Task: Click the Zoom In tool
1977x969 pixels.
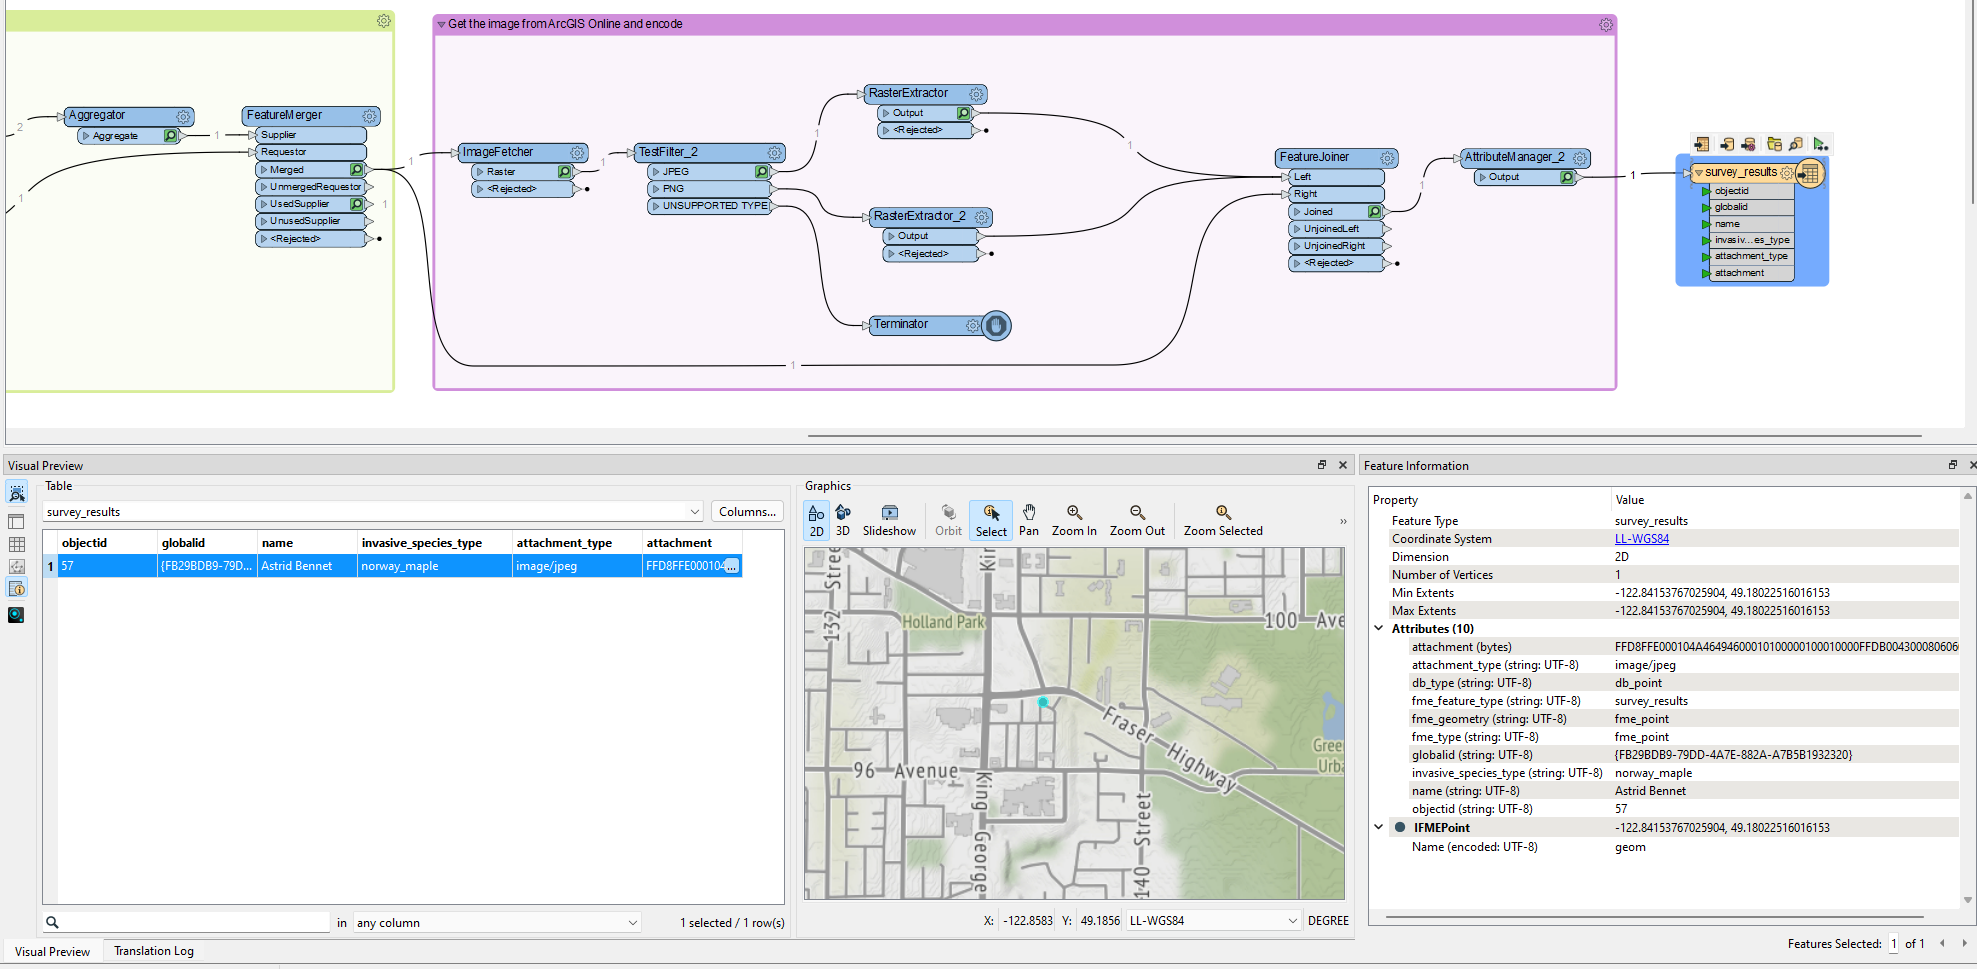Action: pos(1073,519)
